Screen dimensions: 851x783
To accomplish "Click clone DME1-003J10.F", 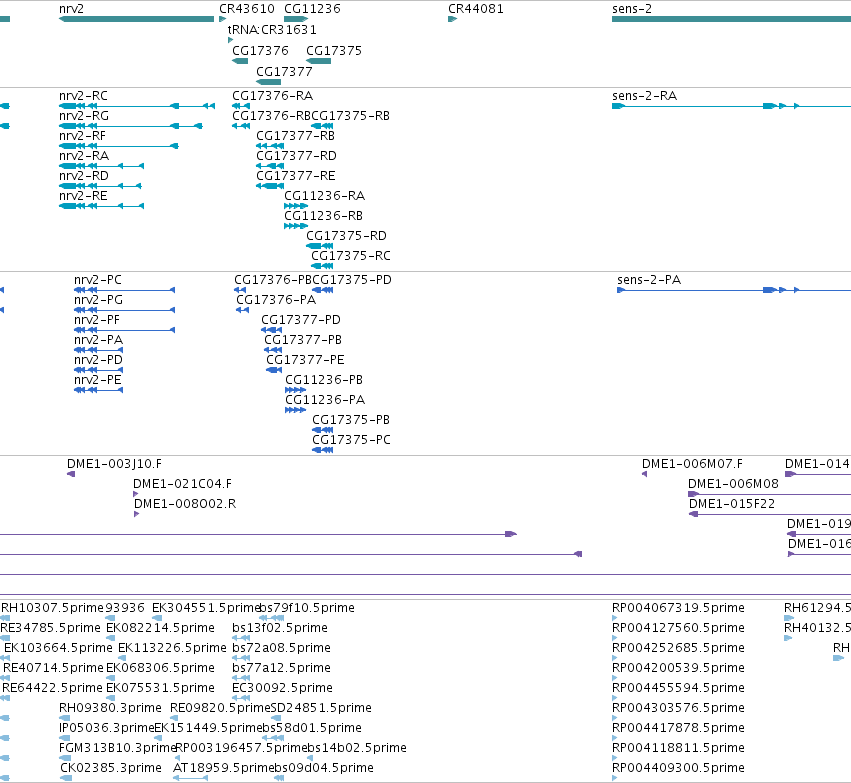I will (114, 464).
